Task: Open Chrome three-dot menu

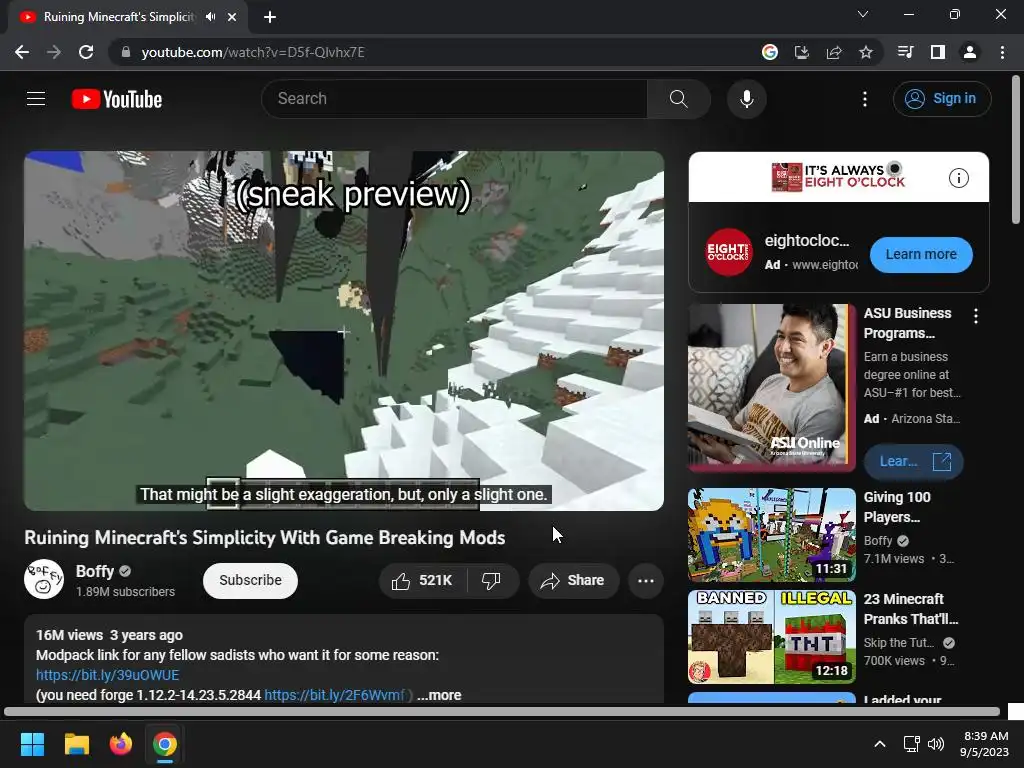Action: coord(1002,52)
